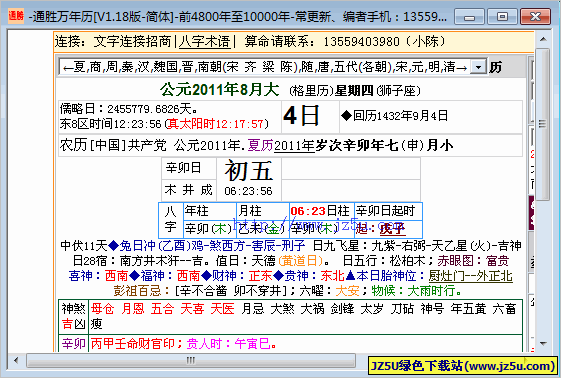This screenshot has height=378, width=561.
Task: Click the 年柱 column header cell
Action: point(210,211)
